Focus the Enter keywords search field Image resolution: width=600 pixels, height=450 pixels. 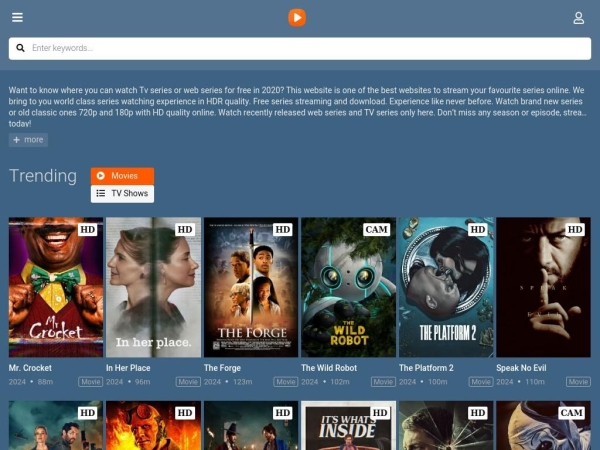(300, 48)
